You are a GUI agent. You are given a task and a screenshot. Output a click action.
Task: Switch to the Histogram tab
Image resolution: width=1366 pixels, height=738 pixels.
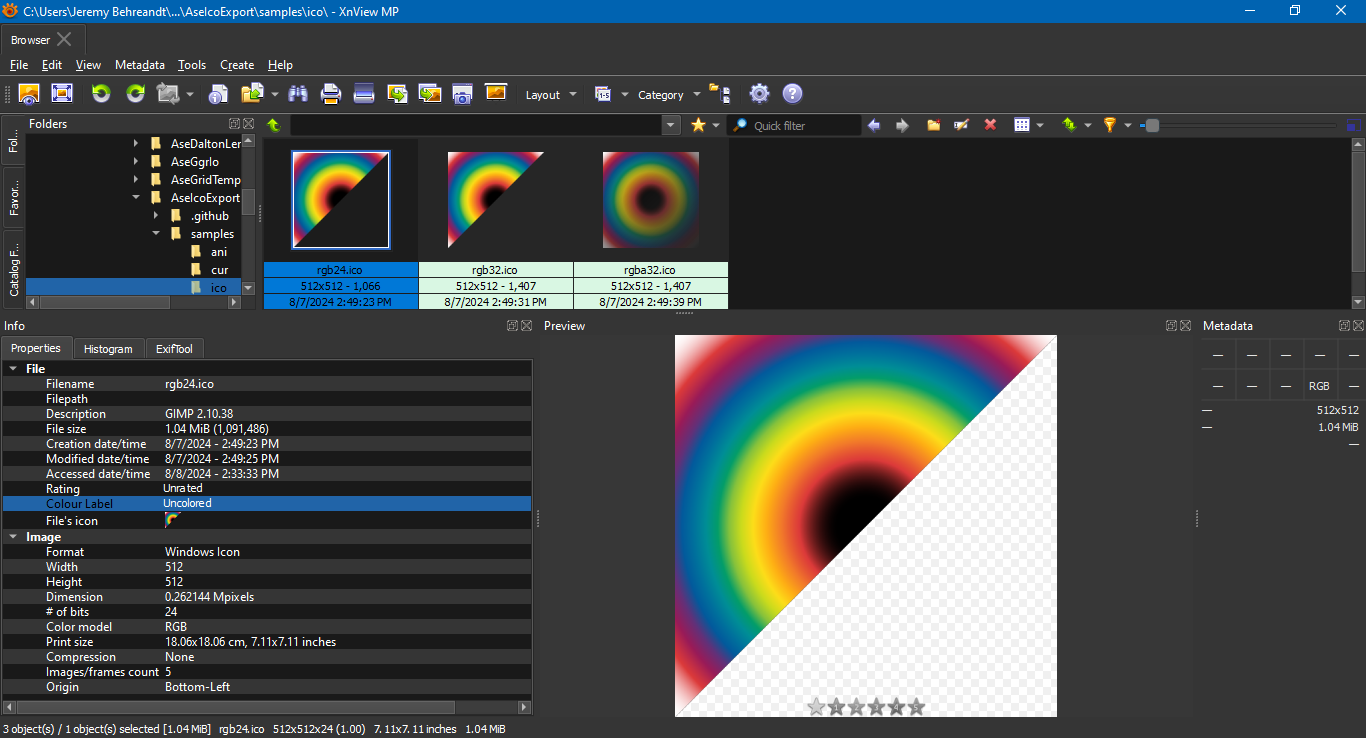tap(108, 349)
